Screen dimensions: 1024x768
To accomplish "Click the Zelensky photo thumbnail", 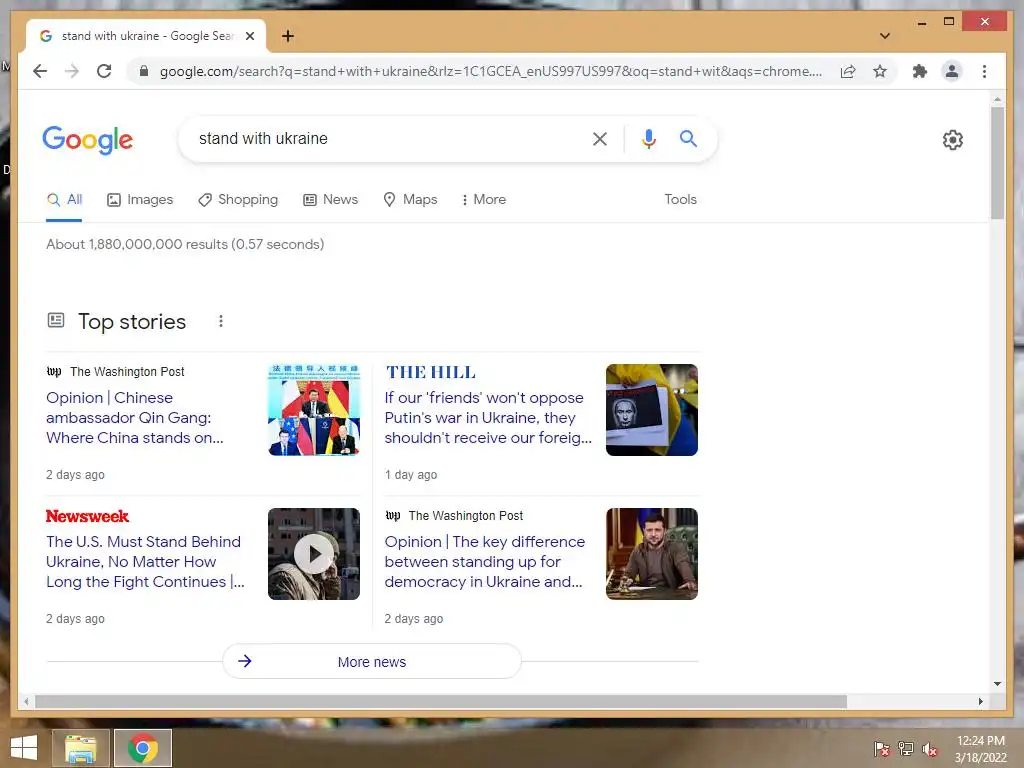I will 652,554.
